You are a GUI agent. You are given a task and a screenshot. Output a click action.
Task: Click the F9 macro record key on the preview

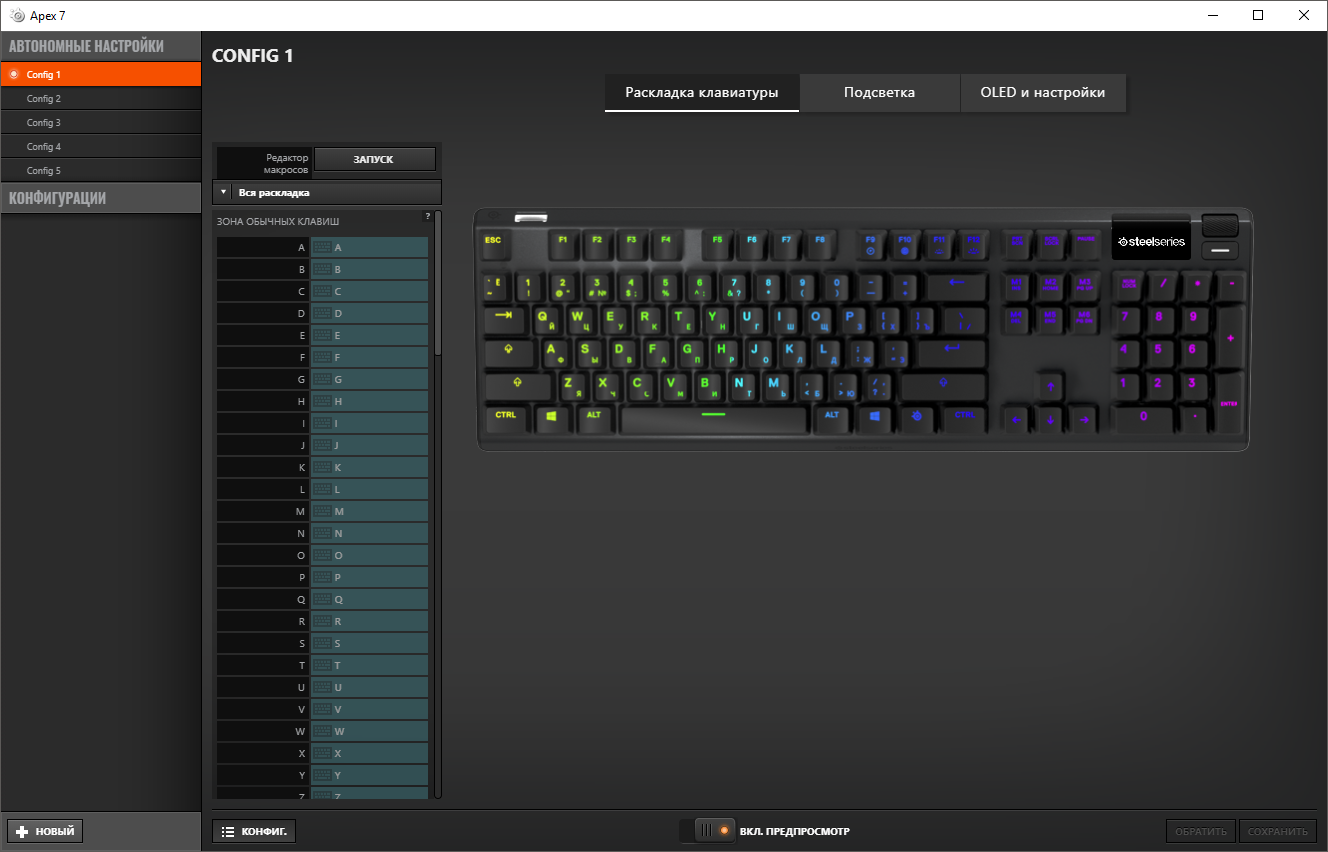tap(869, 243)
